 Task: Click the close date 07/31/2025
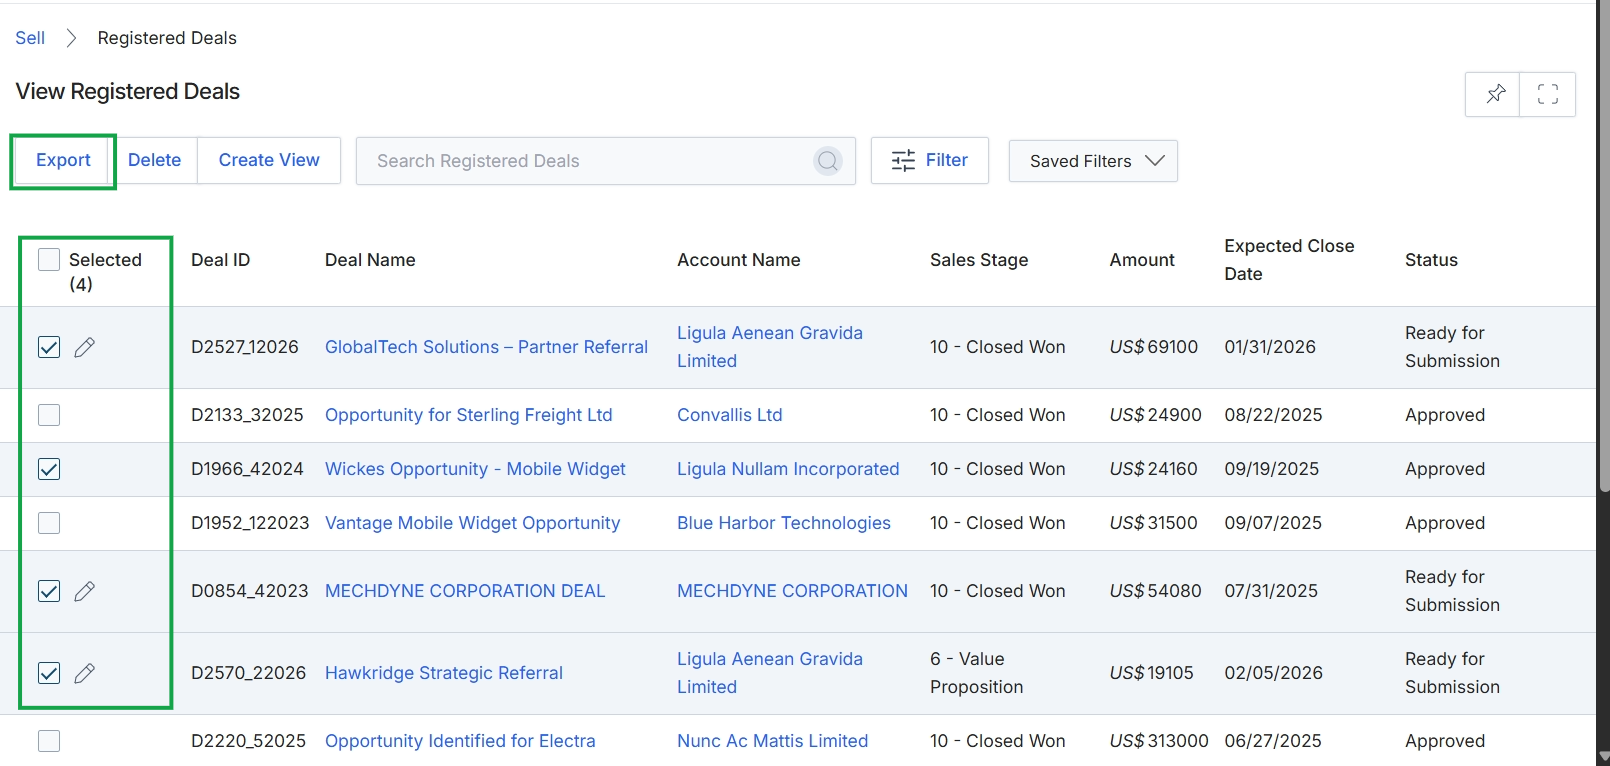pyautogui.click(x=1271, y=591)
